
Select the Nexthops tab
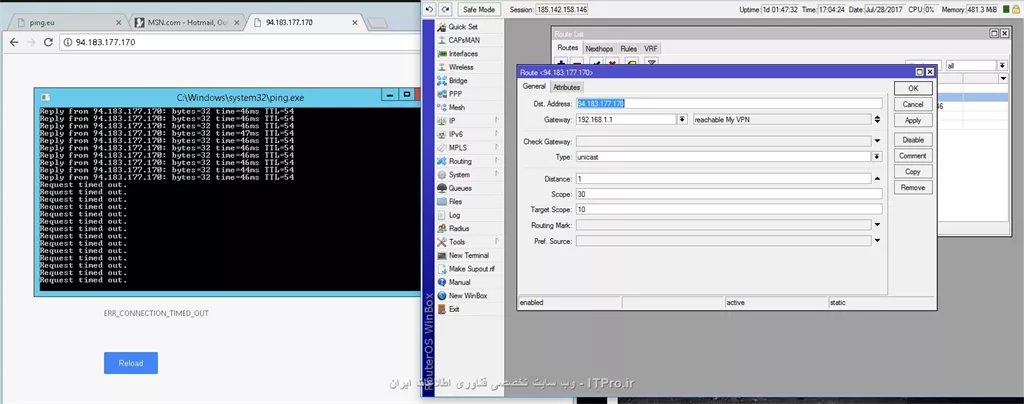coord(599,49)
